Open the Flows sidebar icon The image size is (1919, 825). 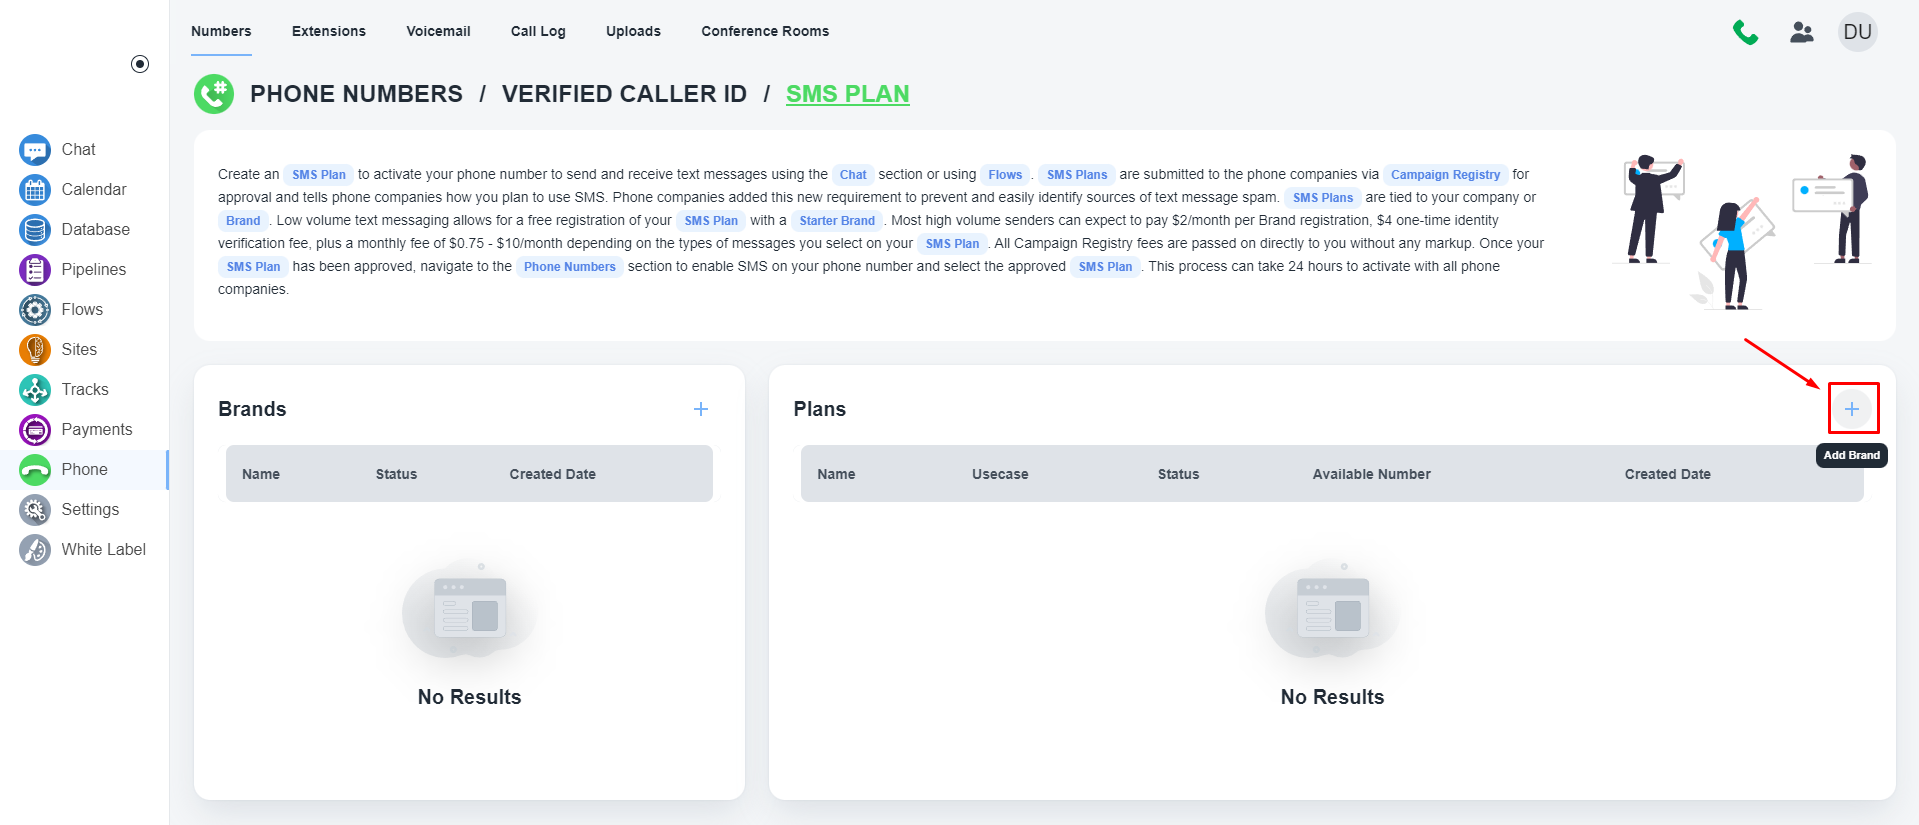click(35, 309)
